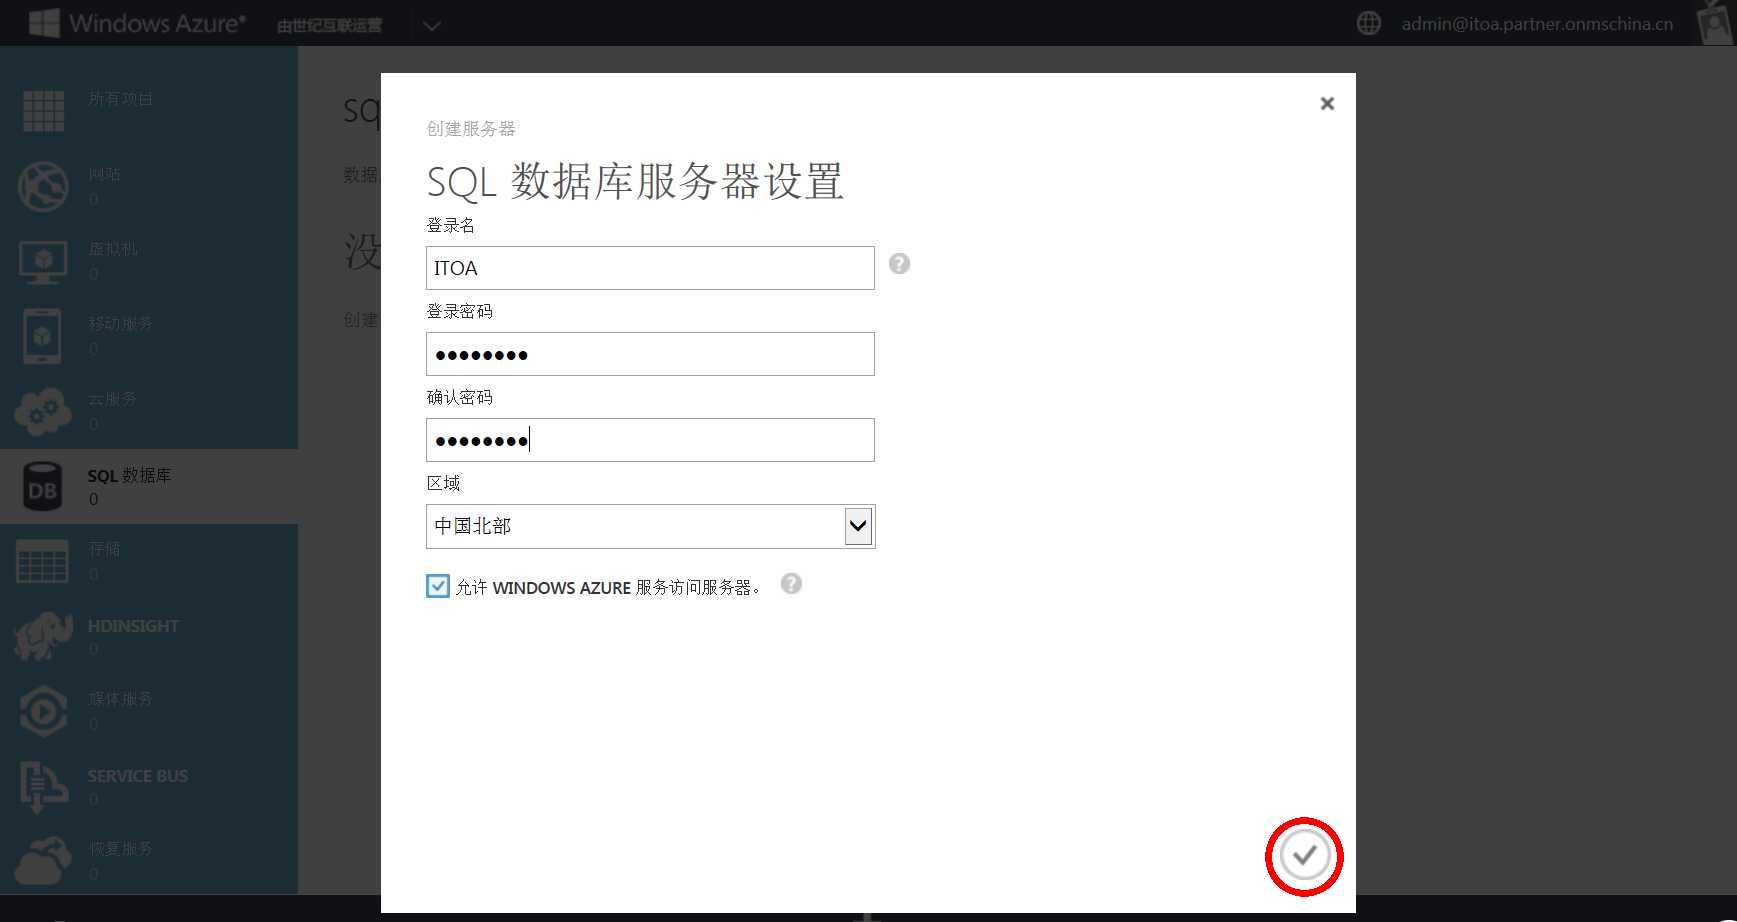Confirm with the checkmark complete button
1737x922 pixels.
click(1304, 856)
